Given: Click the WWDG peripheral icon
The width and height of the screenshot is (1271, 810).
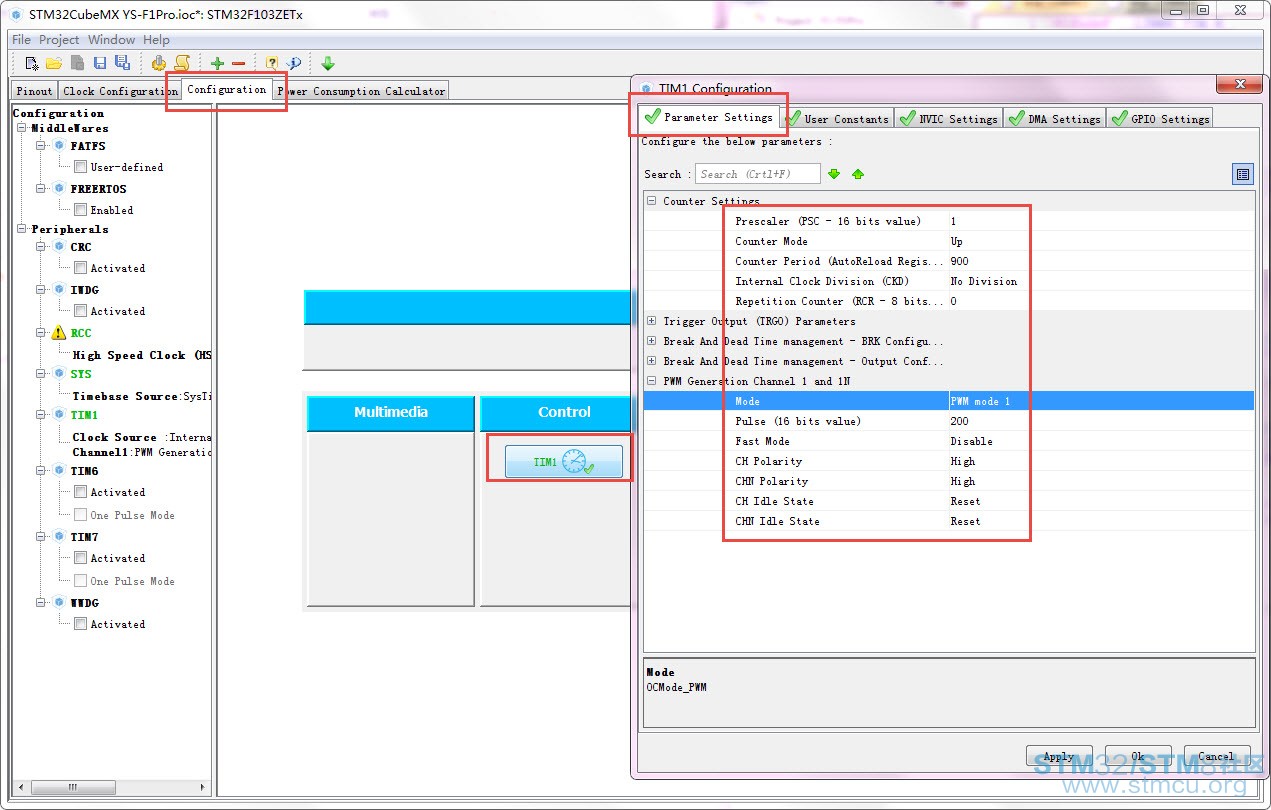Looking at the screenshot, I should click(59, 603).
